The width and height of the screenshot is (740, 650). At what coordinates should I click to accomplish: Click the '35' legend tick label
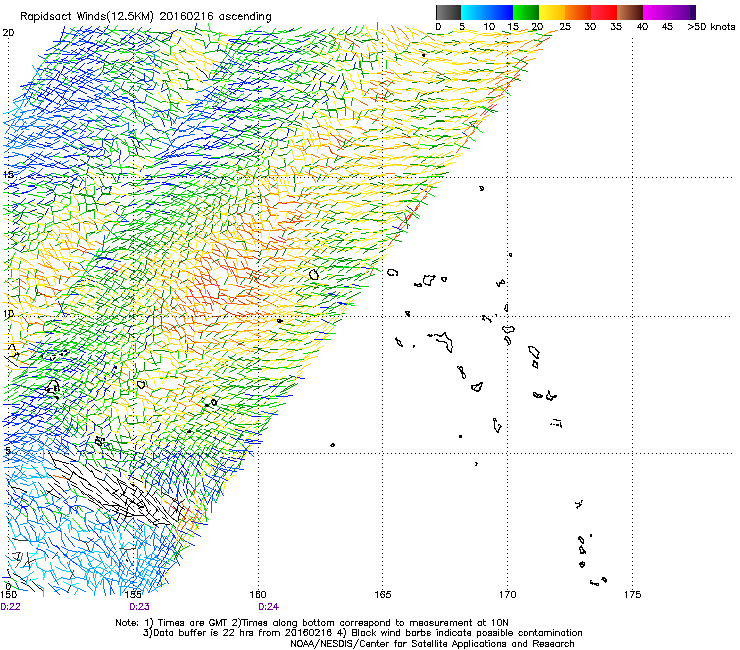(x=616, y=27)
